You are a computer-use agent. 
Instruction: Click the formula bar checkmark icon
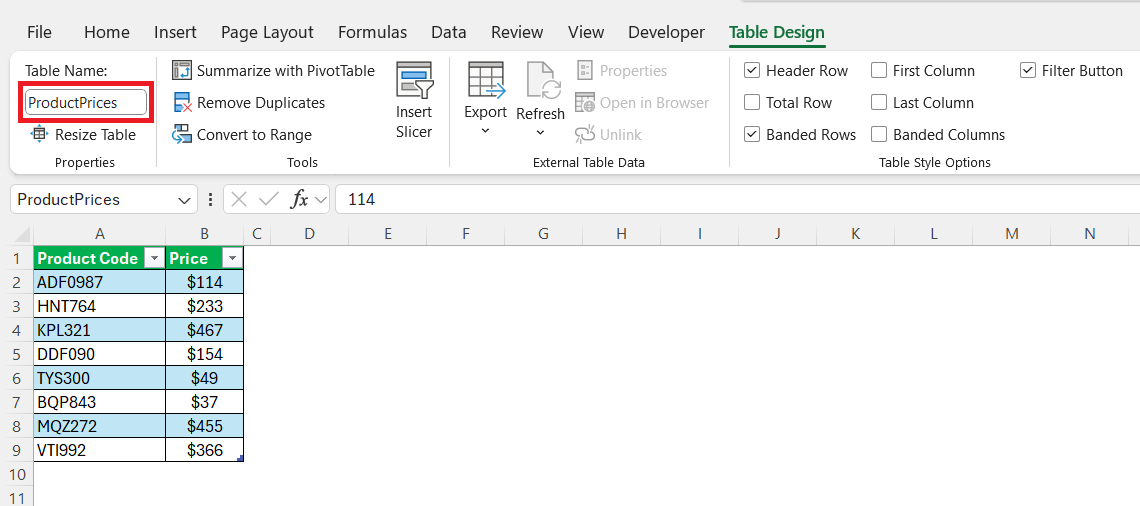click(x=268, y=199)
